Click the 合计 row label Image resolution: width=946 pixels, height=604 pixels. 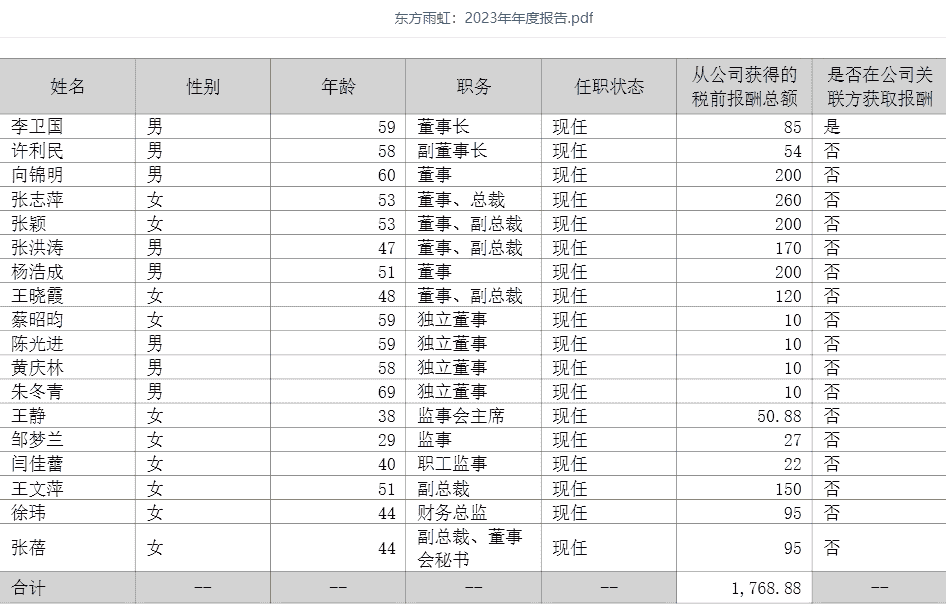[28, 588]
